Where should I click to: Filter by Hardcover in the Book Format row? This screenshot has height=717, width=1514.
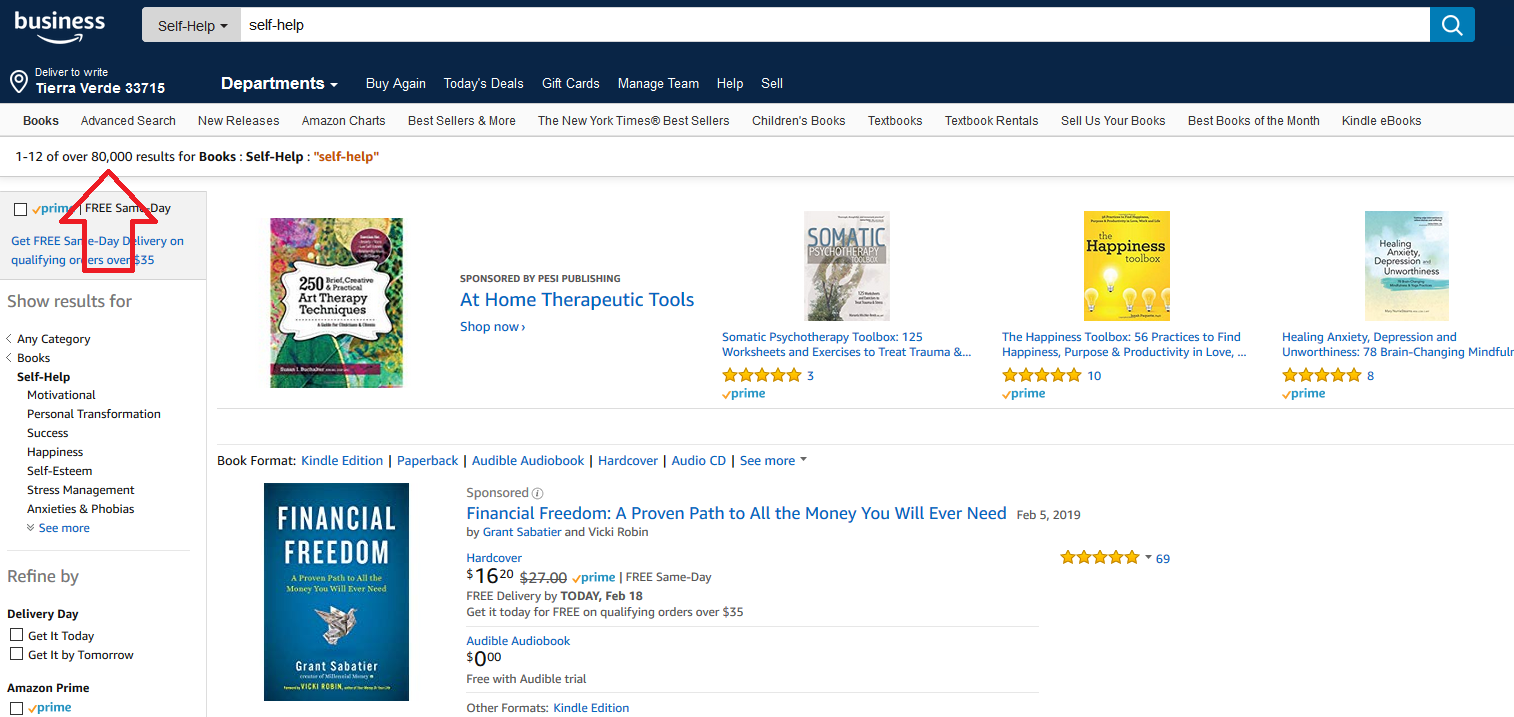point(628,461)
